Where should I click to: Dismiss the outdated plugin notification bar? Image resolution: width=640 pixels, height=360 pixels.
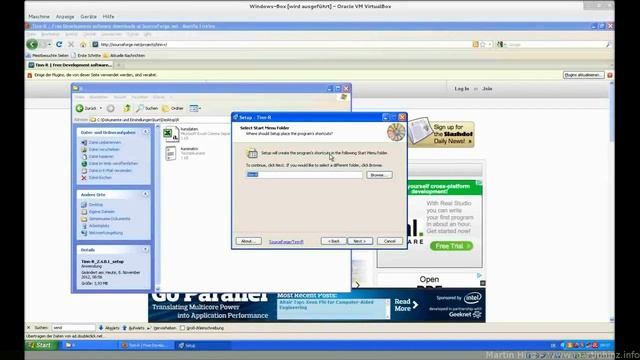pyautogui.click(x=610, y=75)
